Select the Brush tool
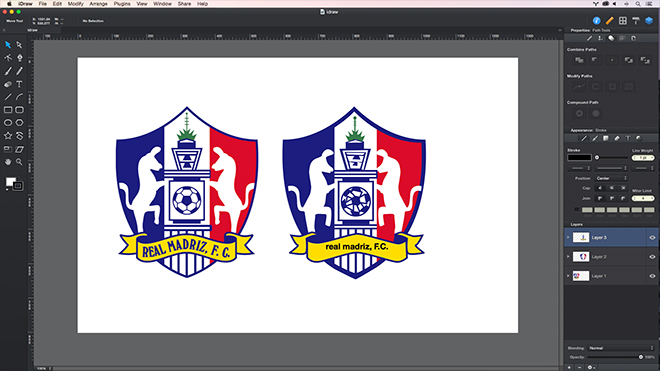The height and width of the screenshot is (371, 660). (x=8, y=71)
